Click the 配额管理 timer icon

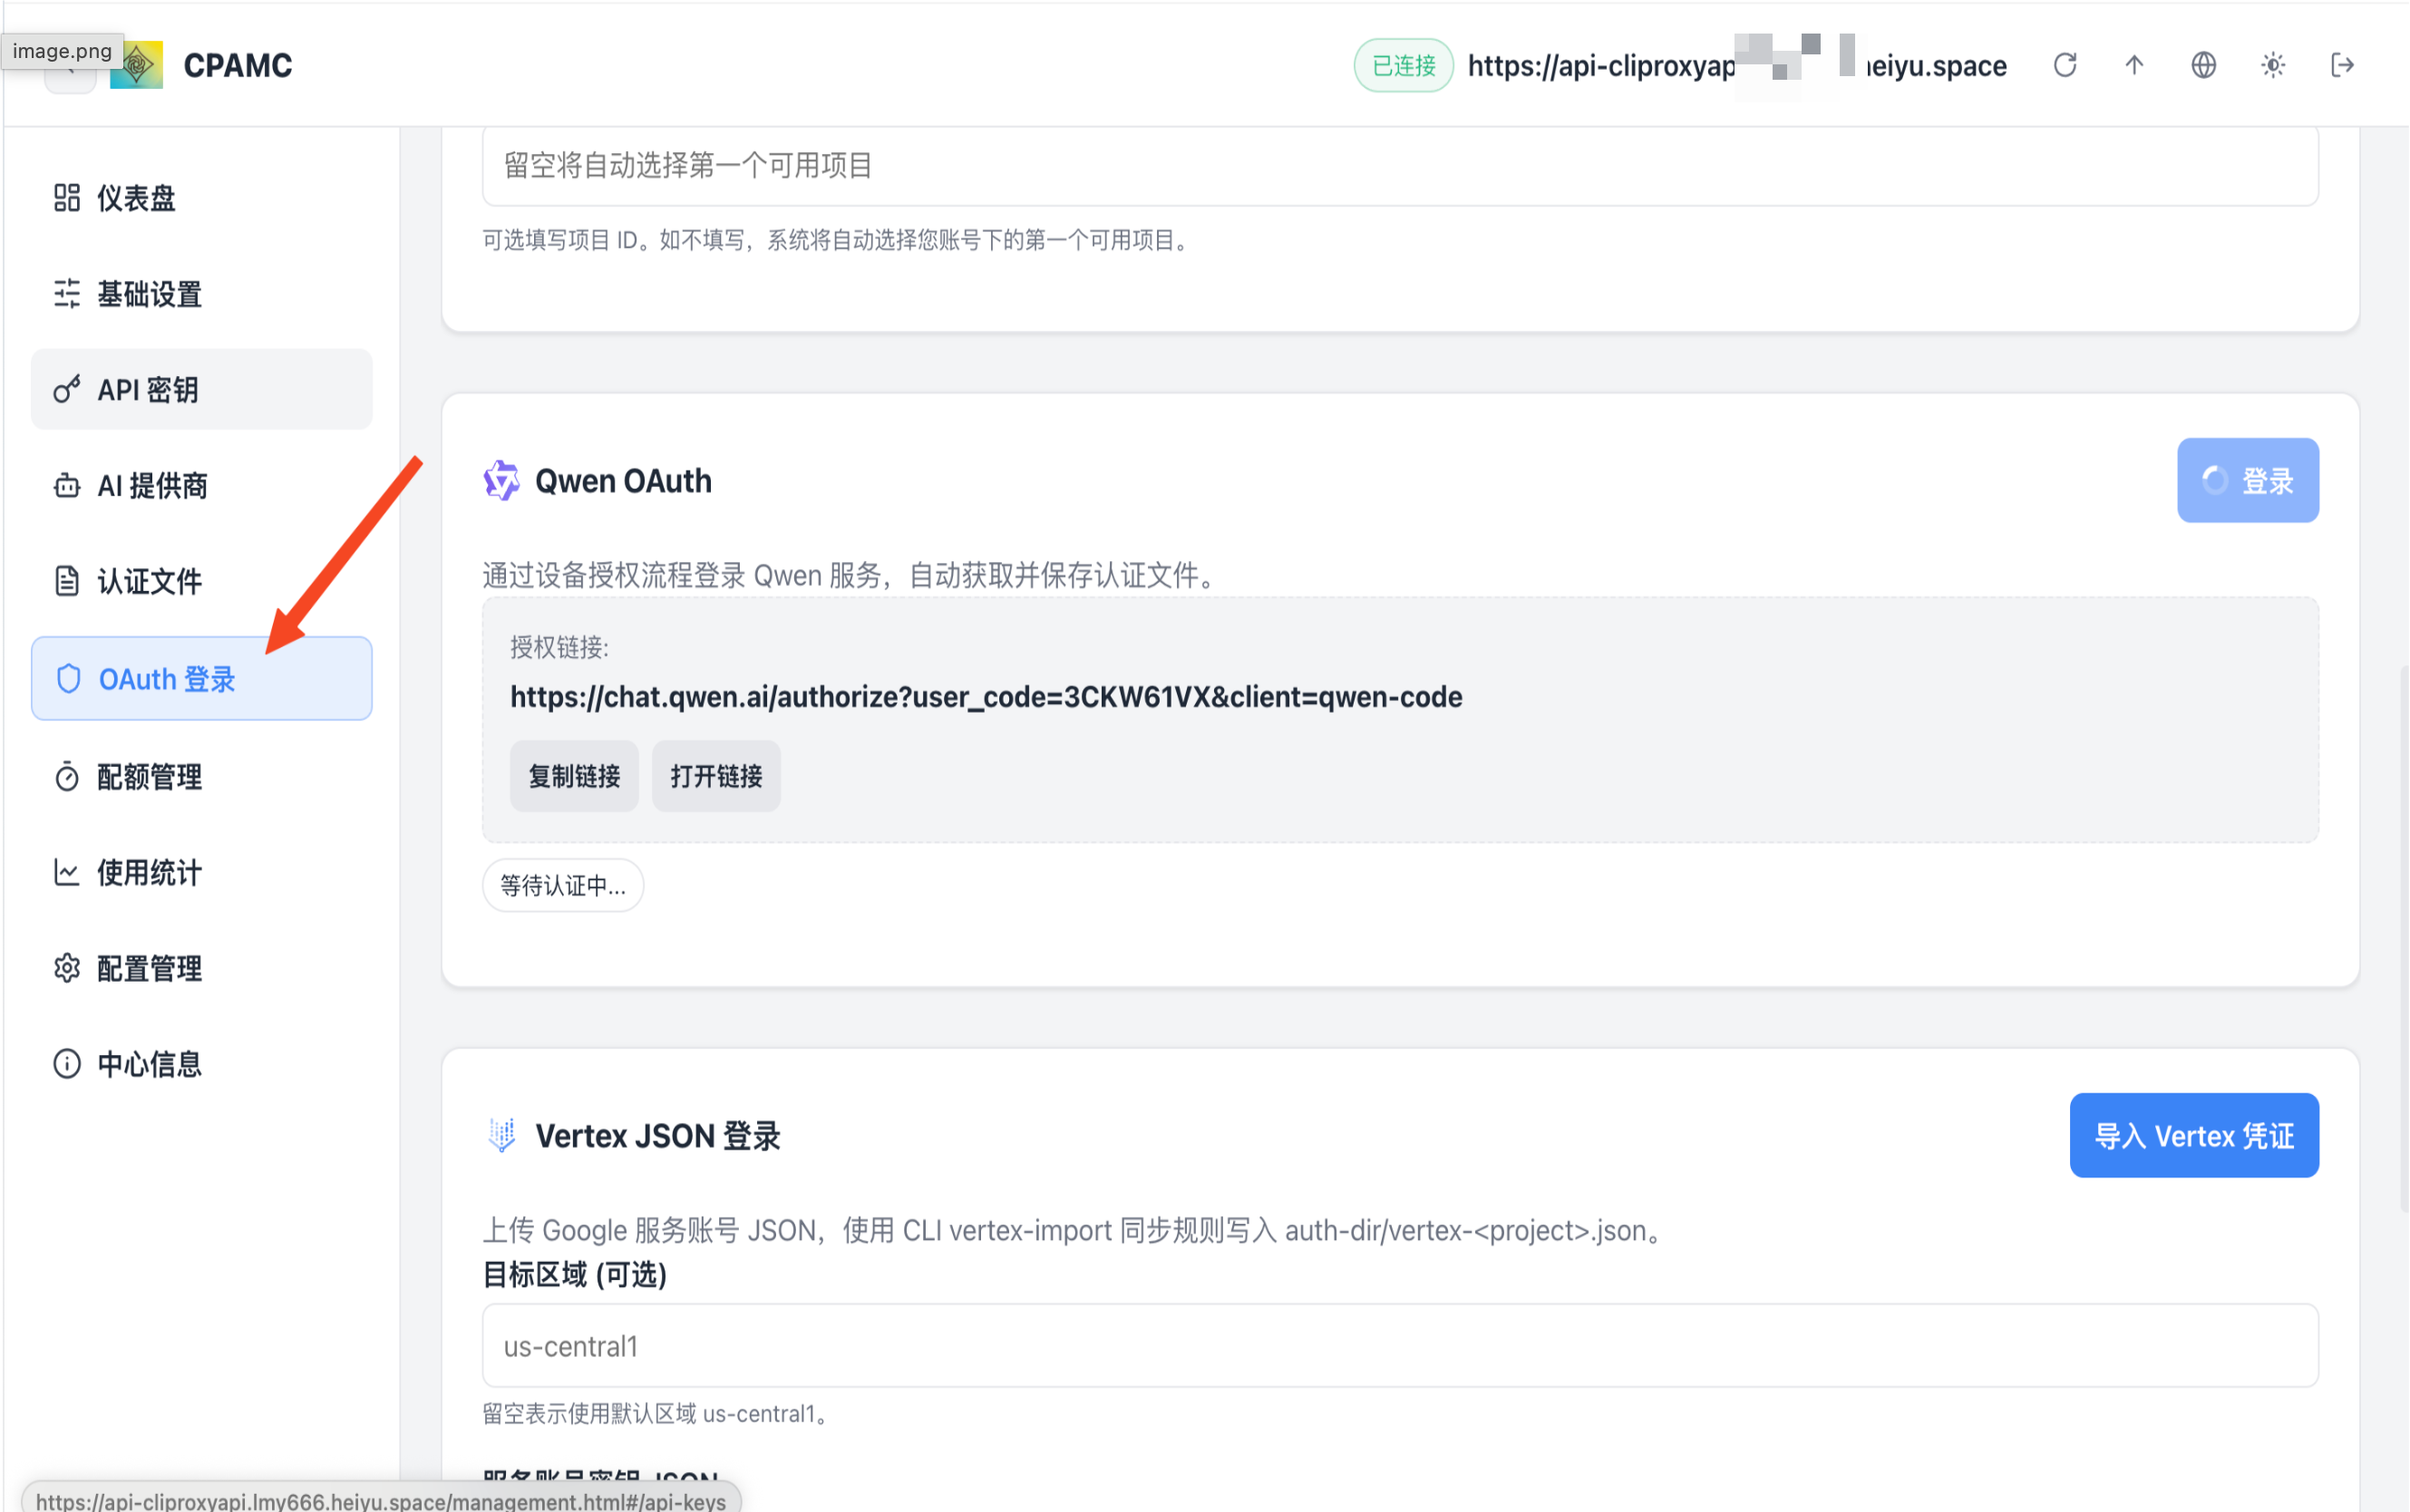coord(67,776)
